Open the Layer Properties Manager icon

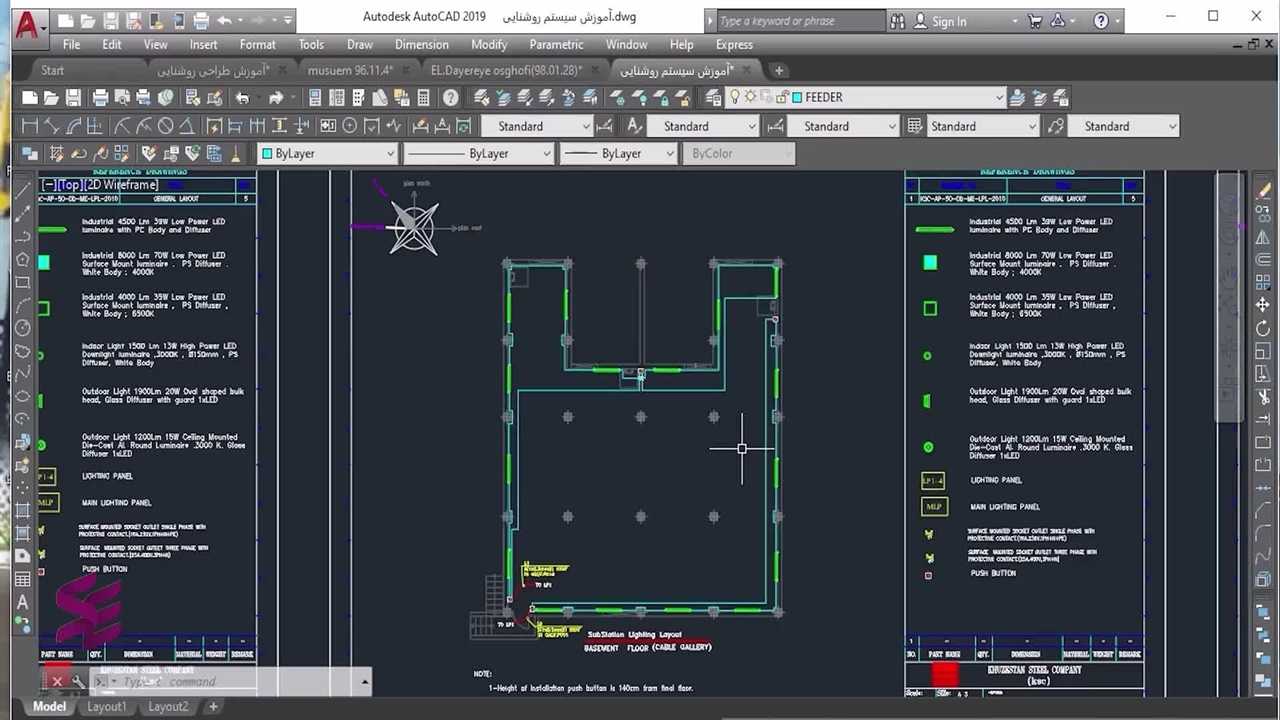click(x=713, y=98)
